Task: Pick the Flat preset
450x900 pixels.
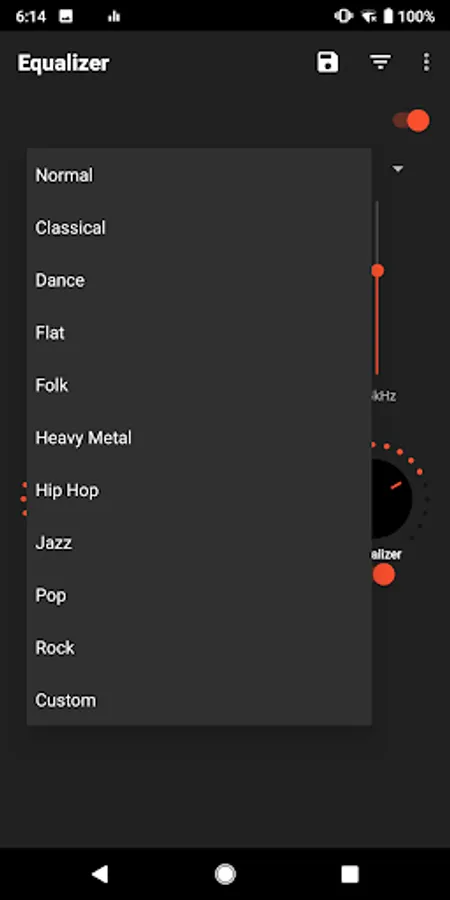Action: click(x=199, y=333)
